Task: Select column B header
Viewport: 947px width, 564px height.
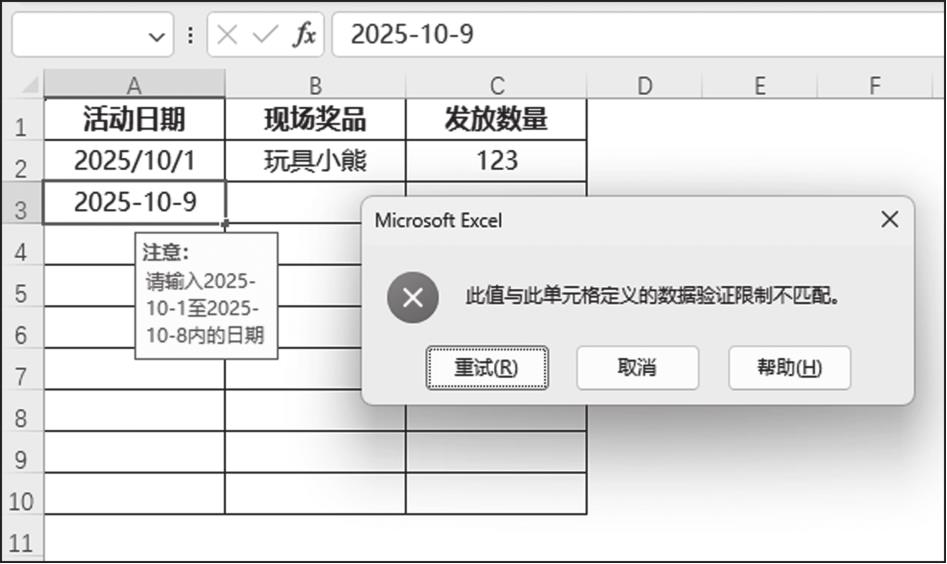Action: point(315,85)
